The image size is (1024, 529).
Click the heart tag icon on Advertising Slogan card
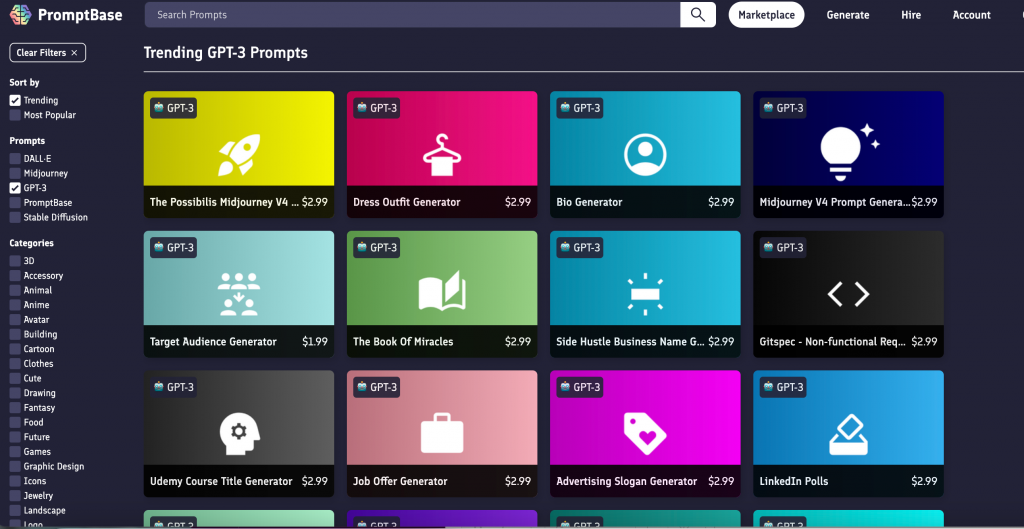coord(645,434)
